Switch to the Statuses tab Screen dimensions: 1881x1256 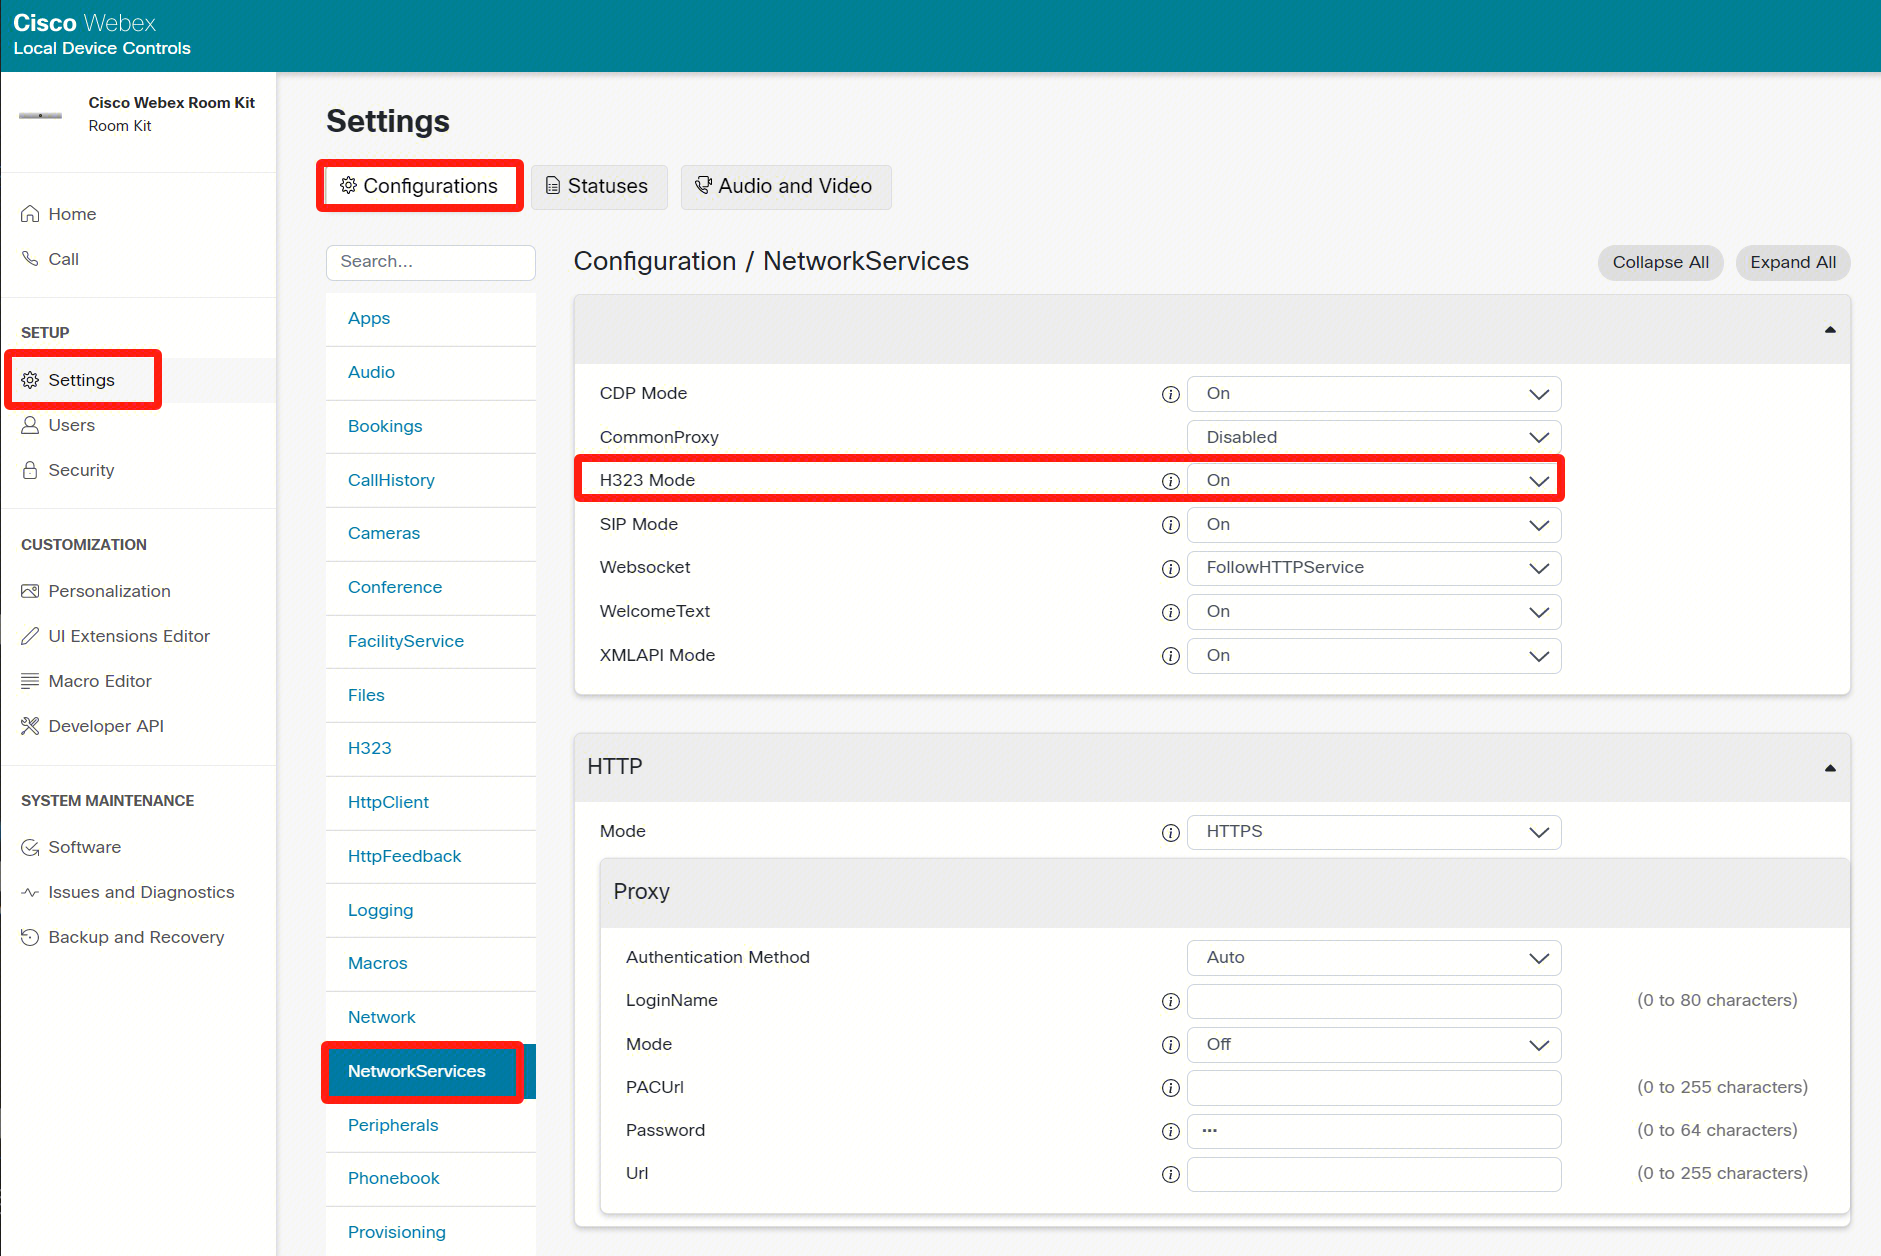pos(598,187)
